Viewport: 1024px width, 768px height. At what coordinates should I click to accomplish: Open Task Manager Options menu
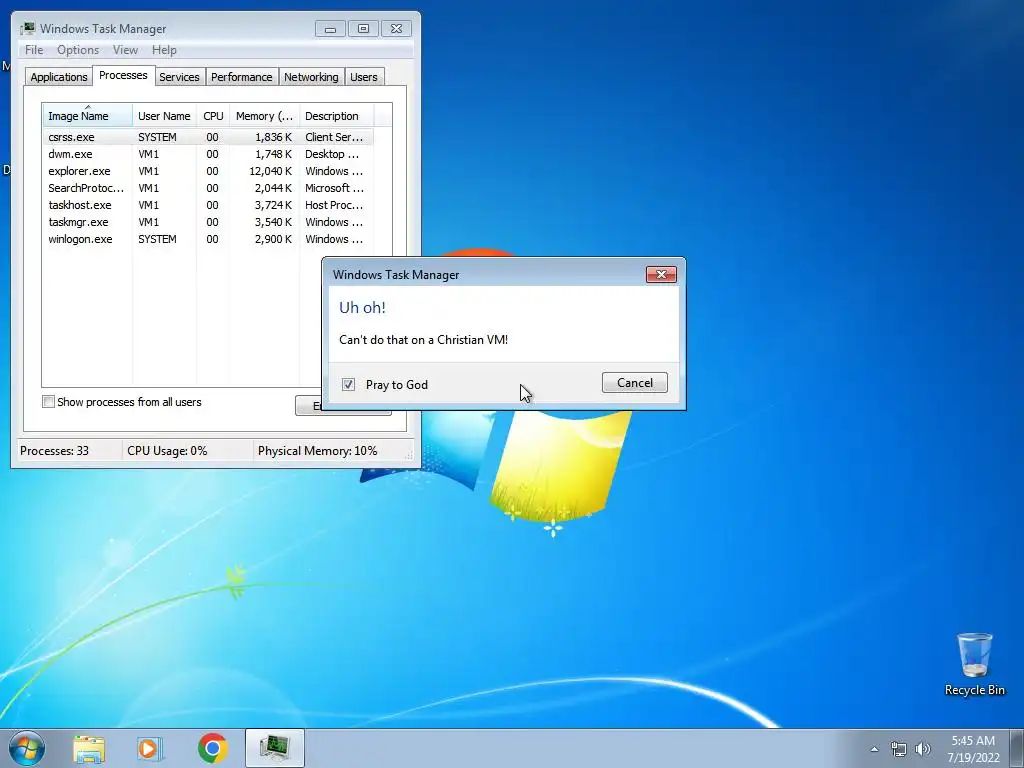pos(78,50)
